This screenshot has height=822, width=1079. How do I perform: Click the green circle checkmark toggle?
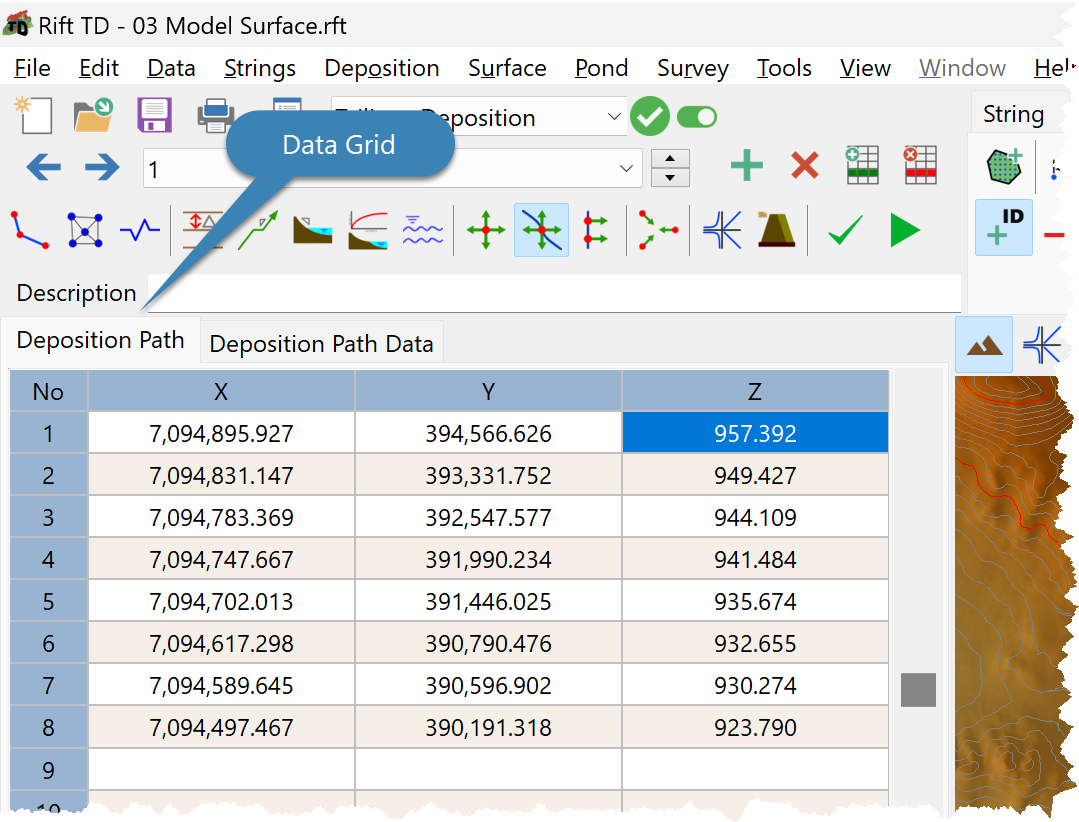[650, 118]
